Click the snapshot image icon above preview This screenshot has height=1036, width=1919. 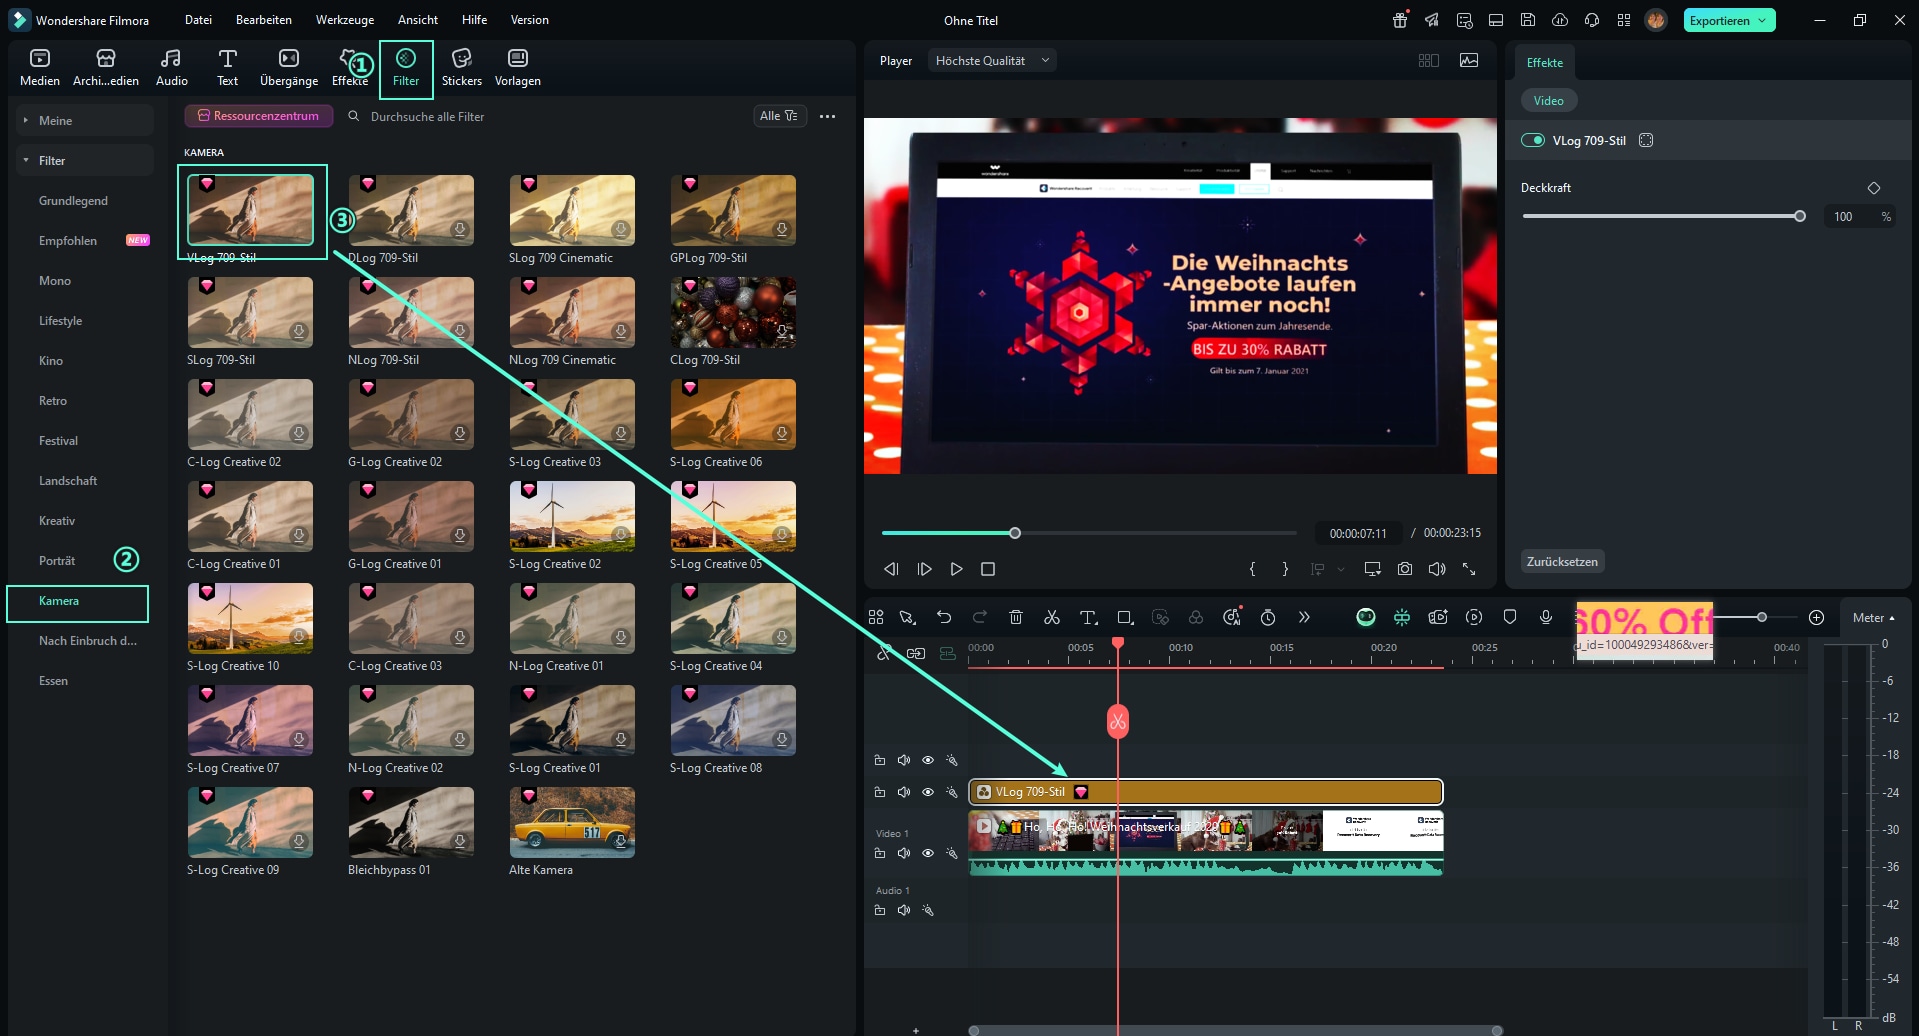pyautogui.click(x=1469, y=60)
